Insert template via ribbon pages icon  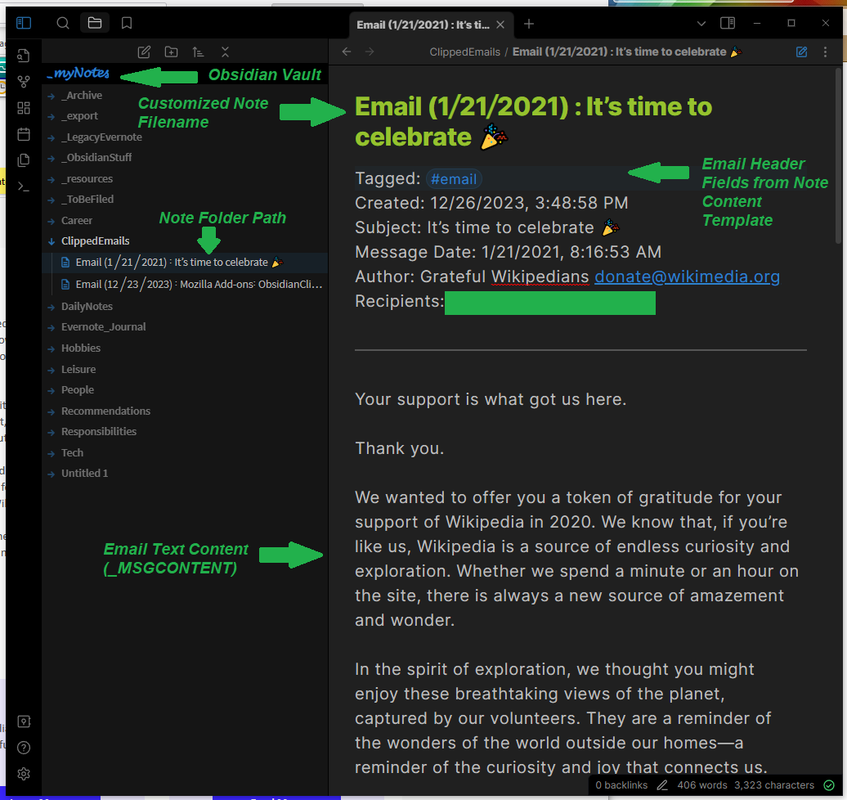23,160
